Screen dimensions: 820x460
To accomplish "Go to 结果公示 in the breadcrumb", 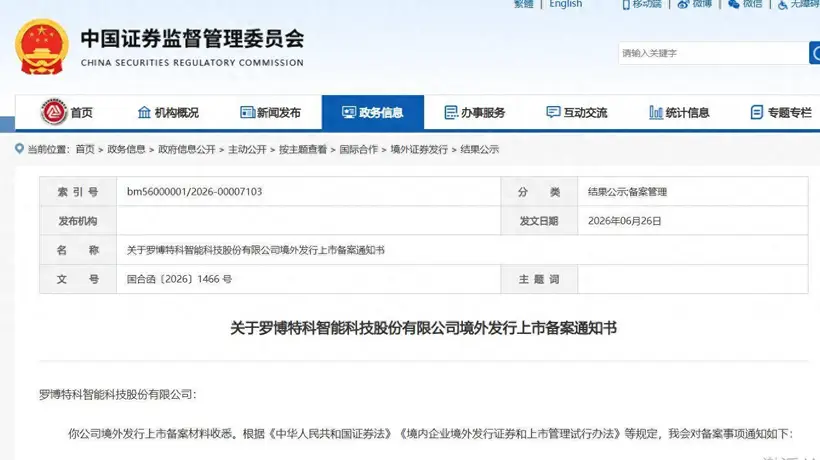I will (480, 150).
